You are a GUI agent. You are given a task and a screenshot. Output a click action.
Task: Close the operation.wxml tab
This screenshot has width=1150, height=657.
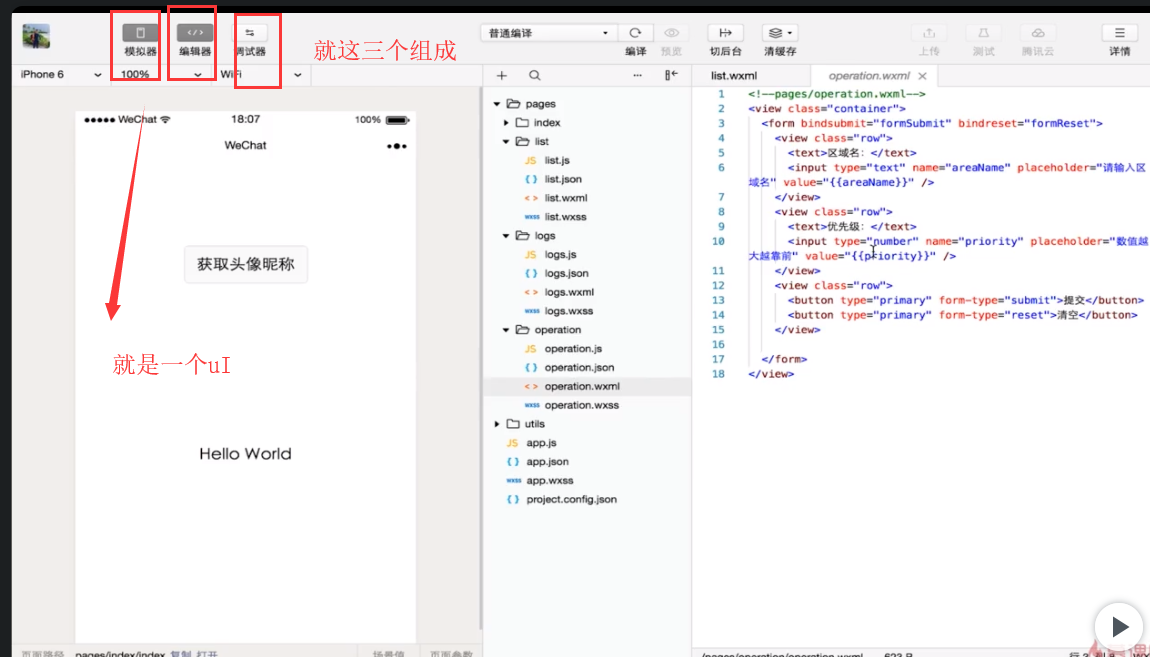tap(922, 76)
